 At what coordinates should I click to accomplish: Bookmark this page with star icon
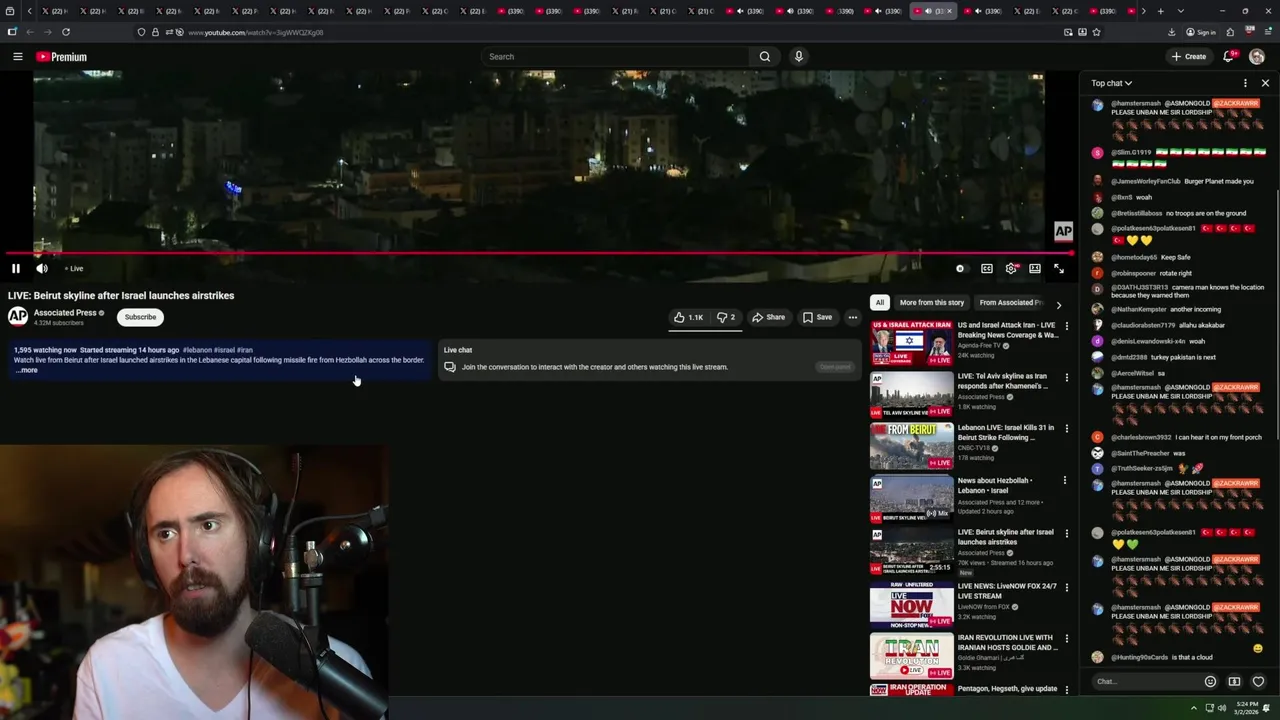point(1096,32)
